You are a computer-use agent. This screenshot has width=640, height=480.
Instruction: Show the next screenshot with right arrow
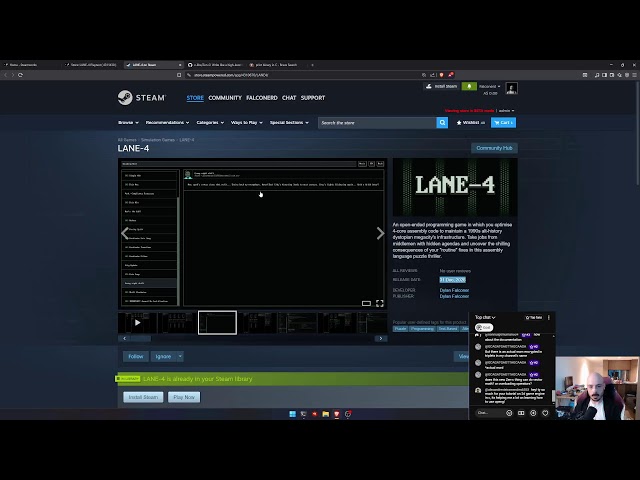380,233
